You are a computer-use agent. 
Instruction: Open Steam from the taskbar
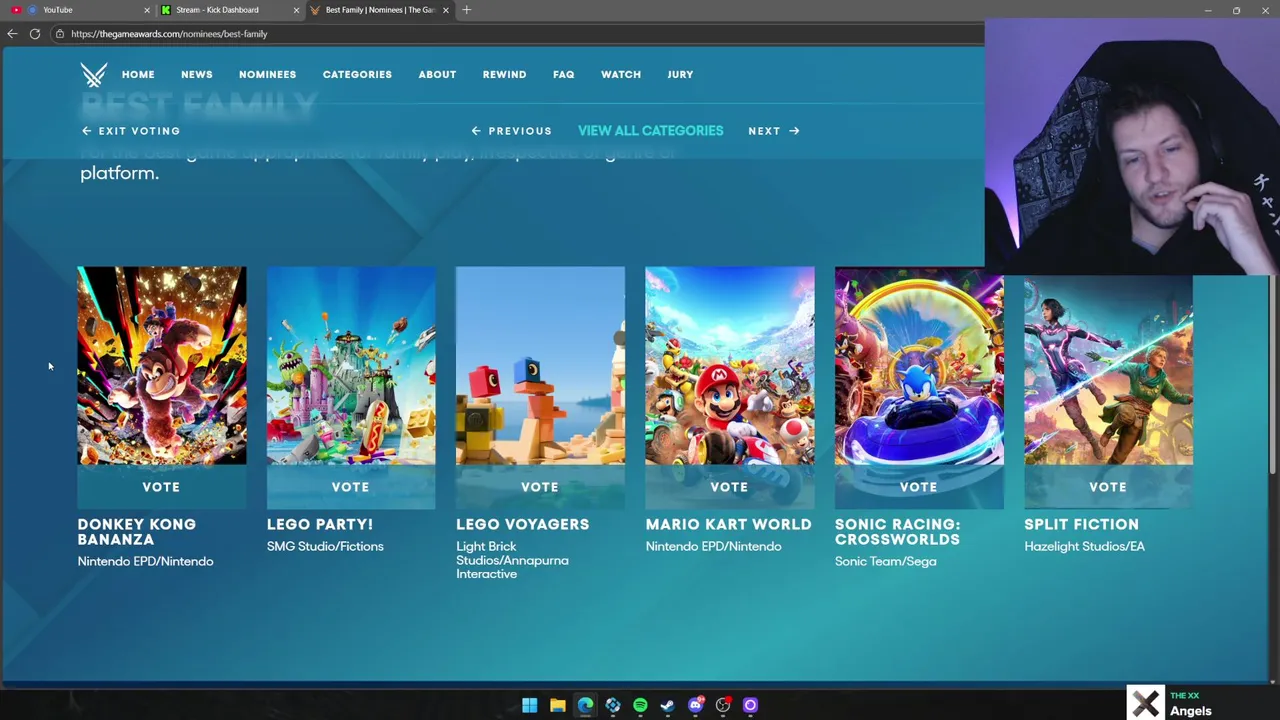pos(667,705)
